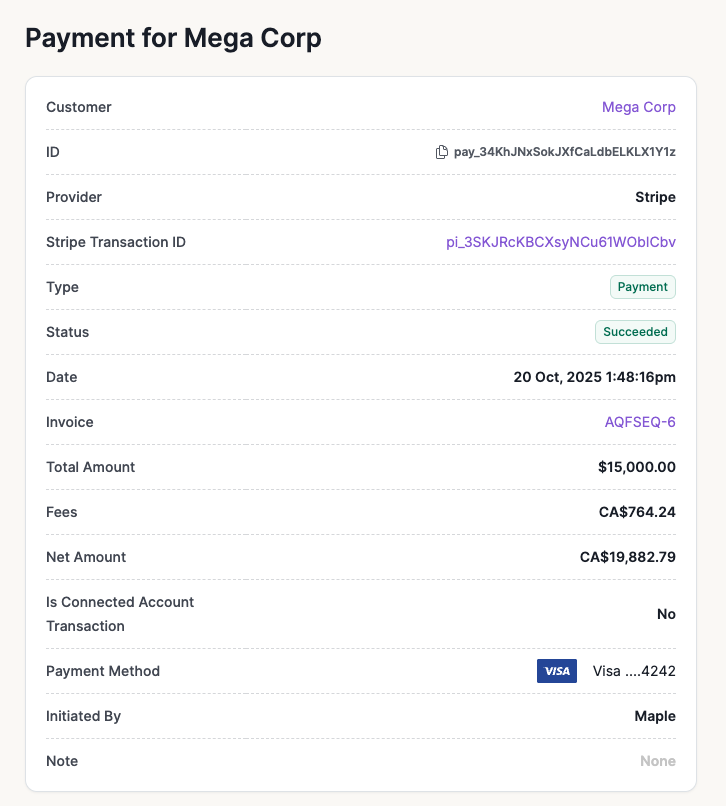Click the Connected Account Transaction value No
This screenshot has width=726, height=806.
point(666,614)
